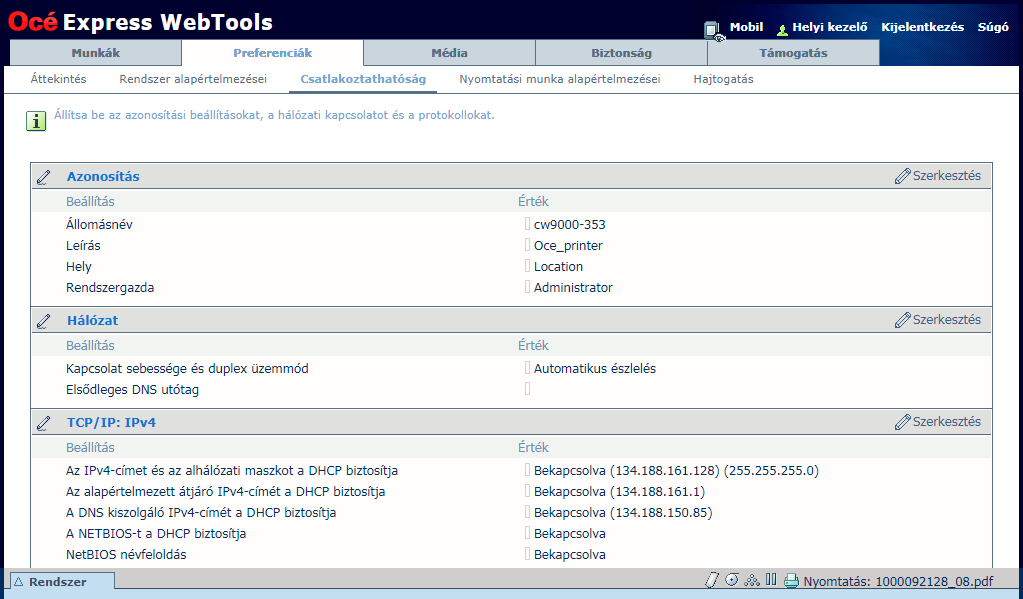1023x599 pixels.
Task: Click the pause icon in the status bar
Action: pyautogui.click(x=771, y=579)
